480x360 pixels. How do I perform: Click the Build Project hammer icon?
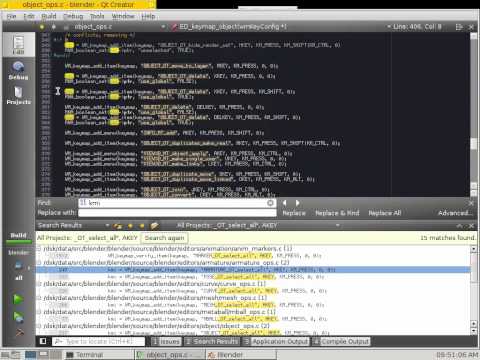point(19,332)
